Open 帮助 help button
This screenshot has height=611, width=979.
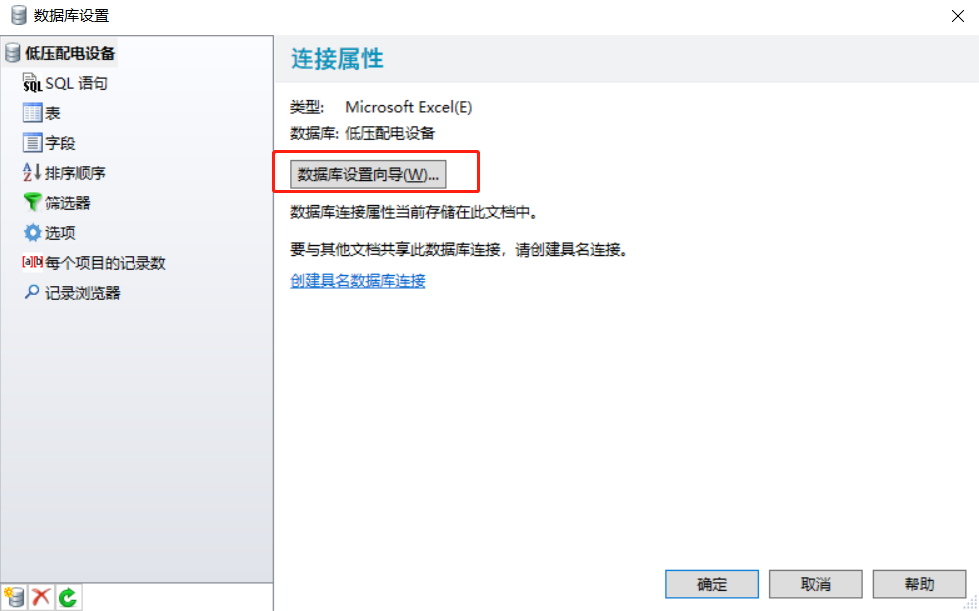(919, 584)
